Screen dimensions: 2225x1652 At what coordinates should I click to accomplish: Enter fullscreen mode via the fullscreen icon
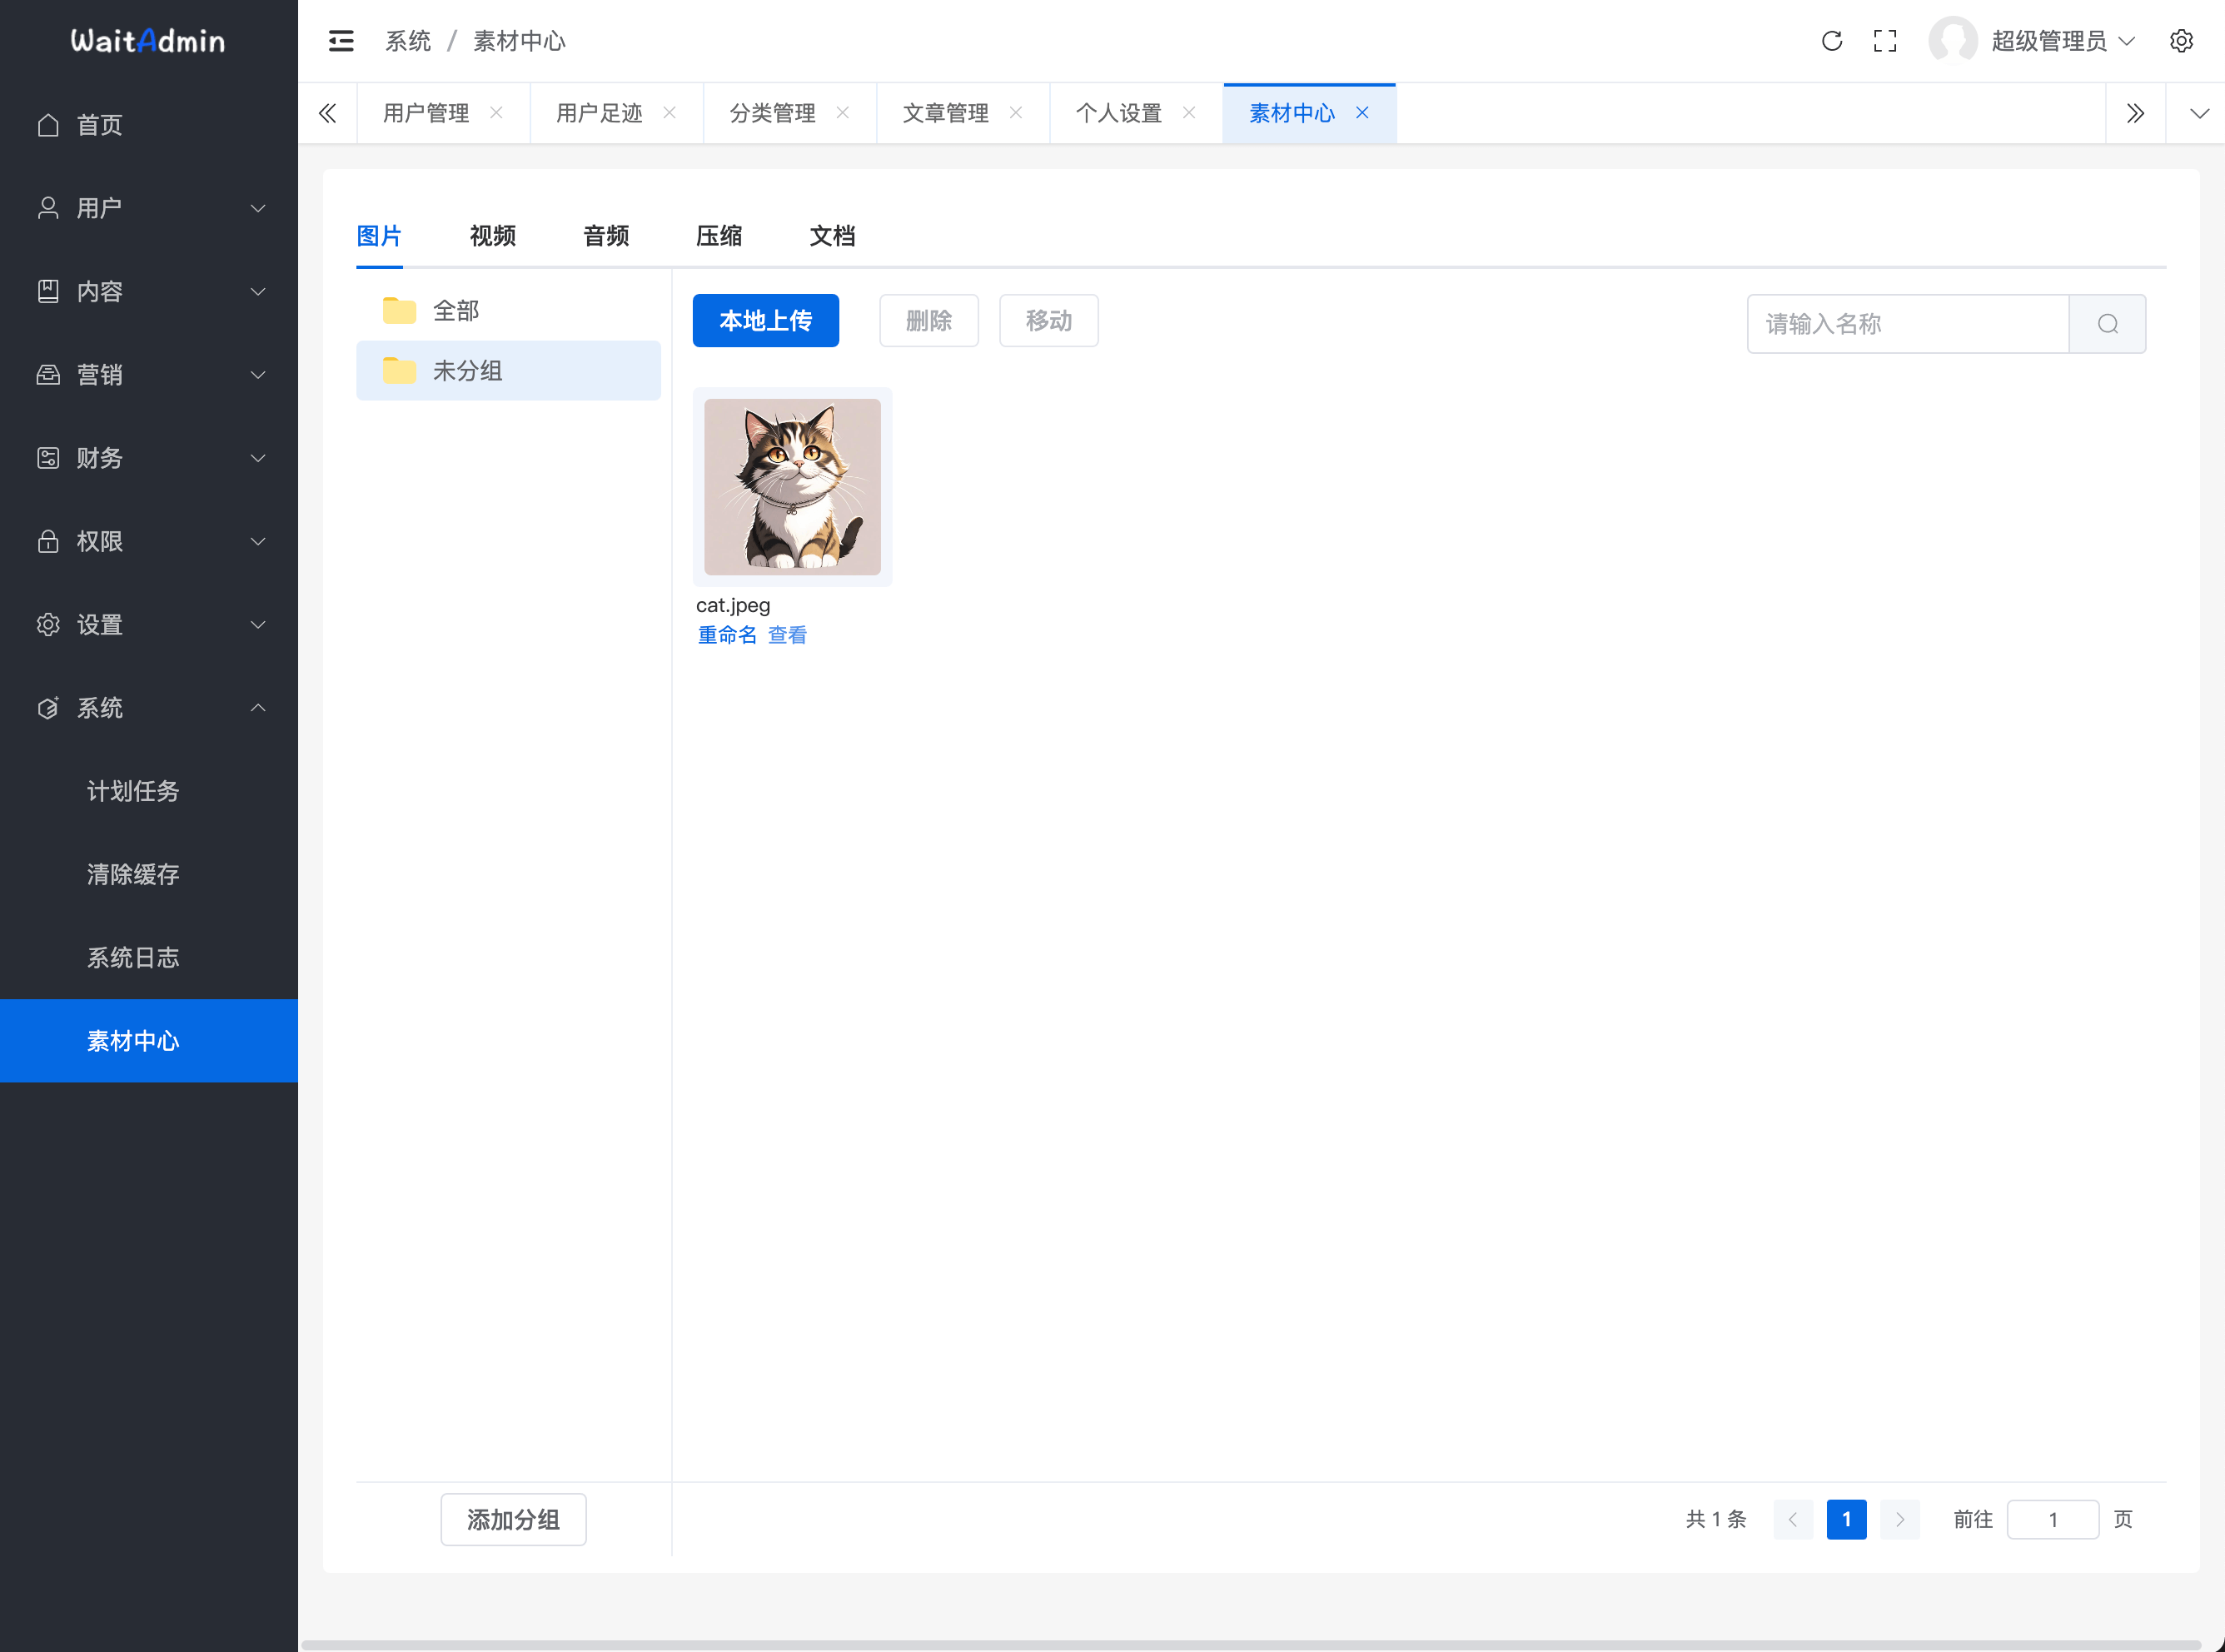pyautogui.click(x=1885, y=41)
